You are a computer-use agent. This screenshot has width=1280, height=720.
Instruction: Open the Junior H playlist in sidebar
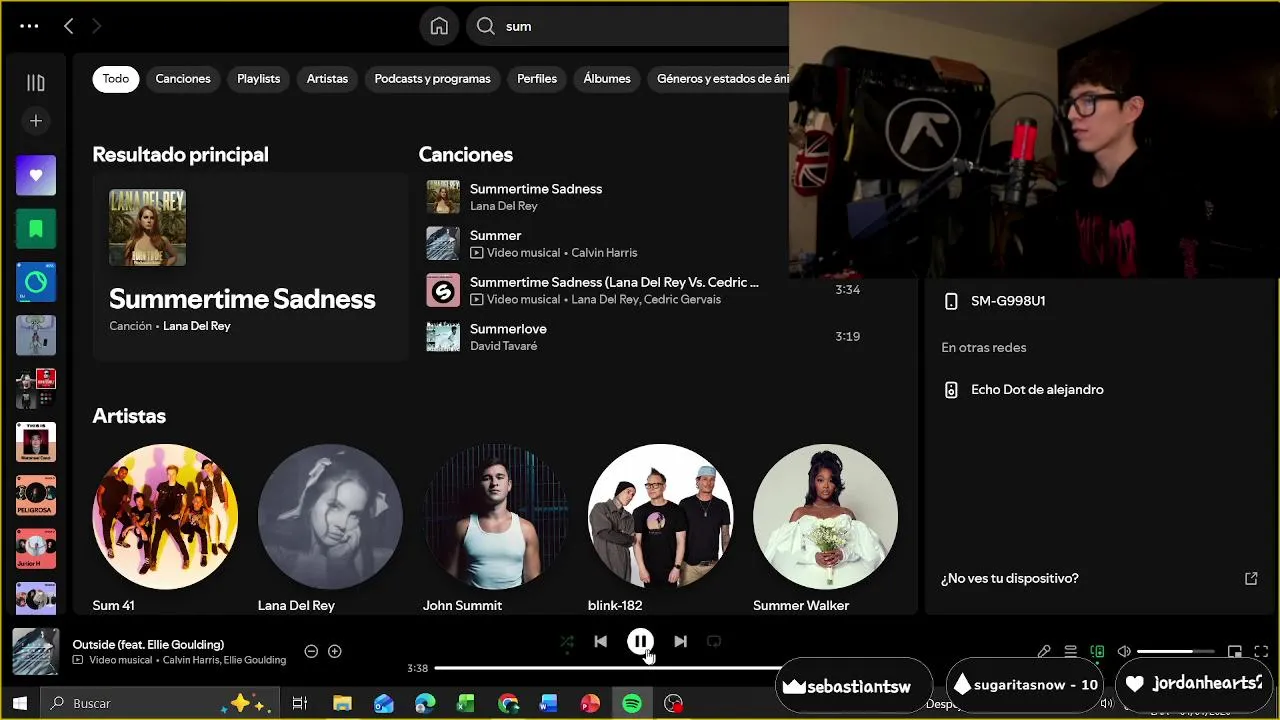[x=36, y=548]
